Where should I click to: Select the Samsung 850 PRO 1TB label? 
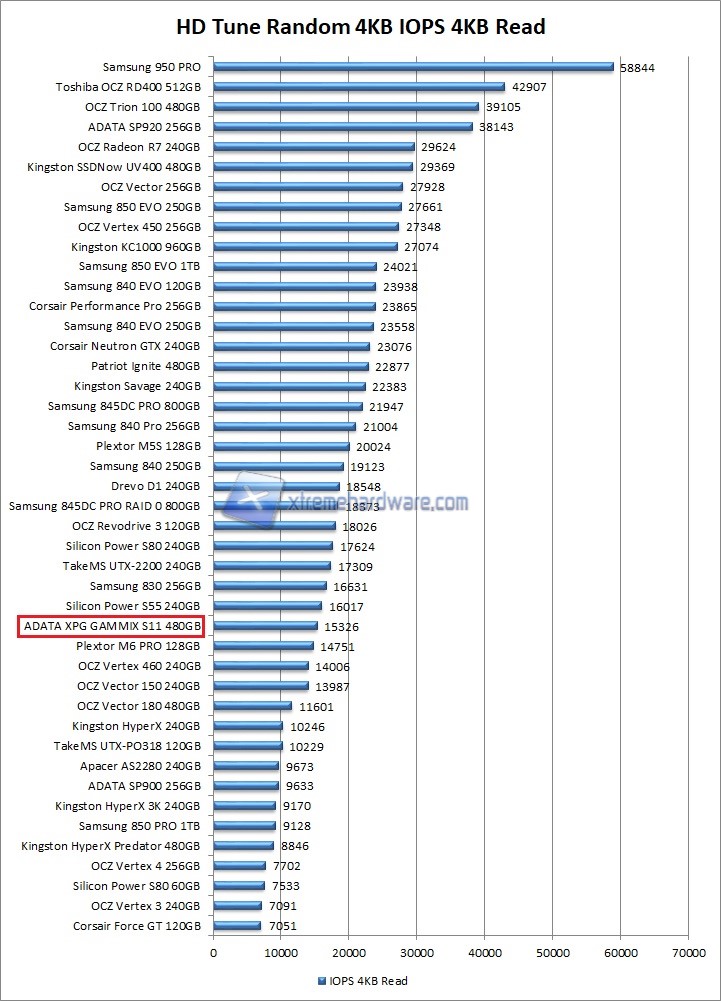(x=140, y=826)
